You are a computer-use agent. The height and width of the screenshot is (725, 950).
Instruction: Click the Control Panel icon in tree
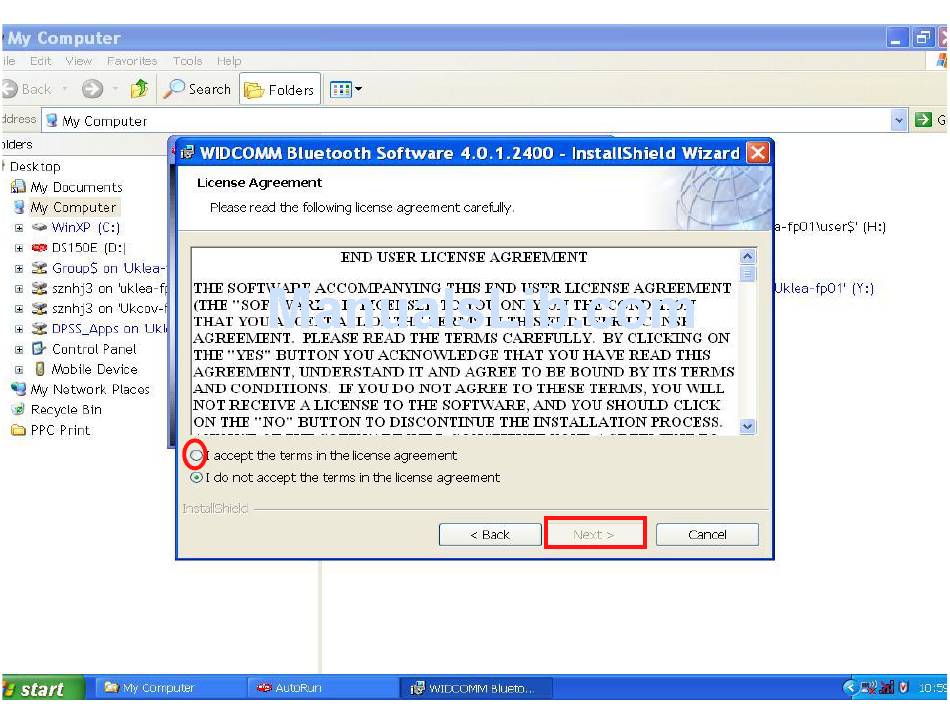[39, 348]
